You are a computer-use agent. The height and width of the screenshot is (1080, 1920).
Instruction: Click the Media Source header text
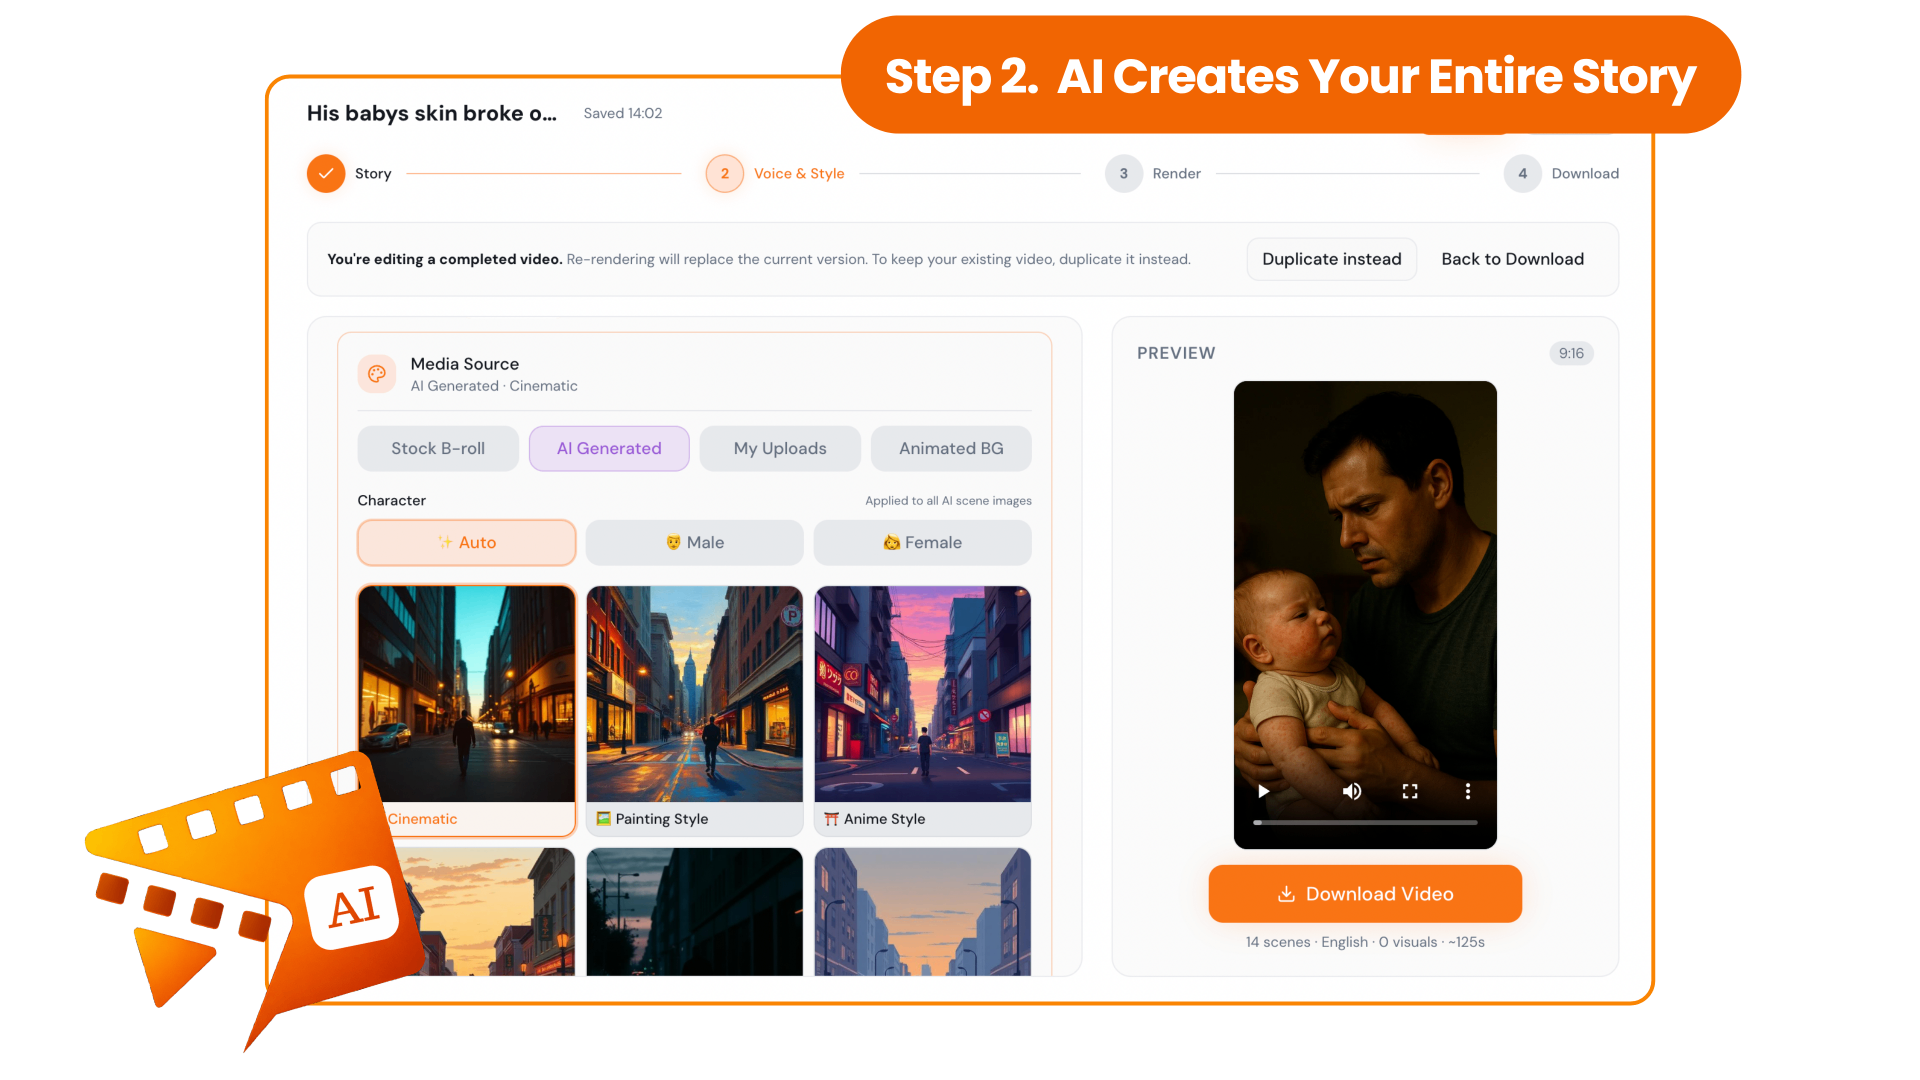[465, 364]
